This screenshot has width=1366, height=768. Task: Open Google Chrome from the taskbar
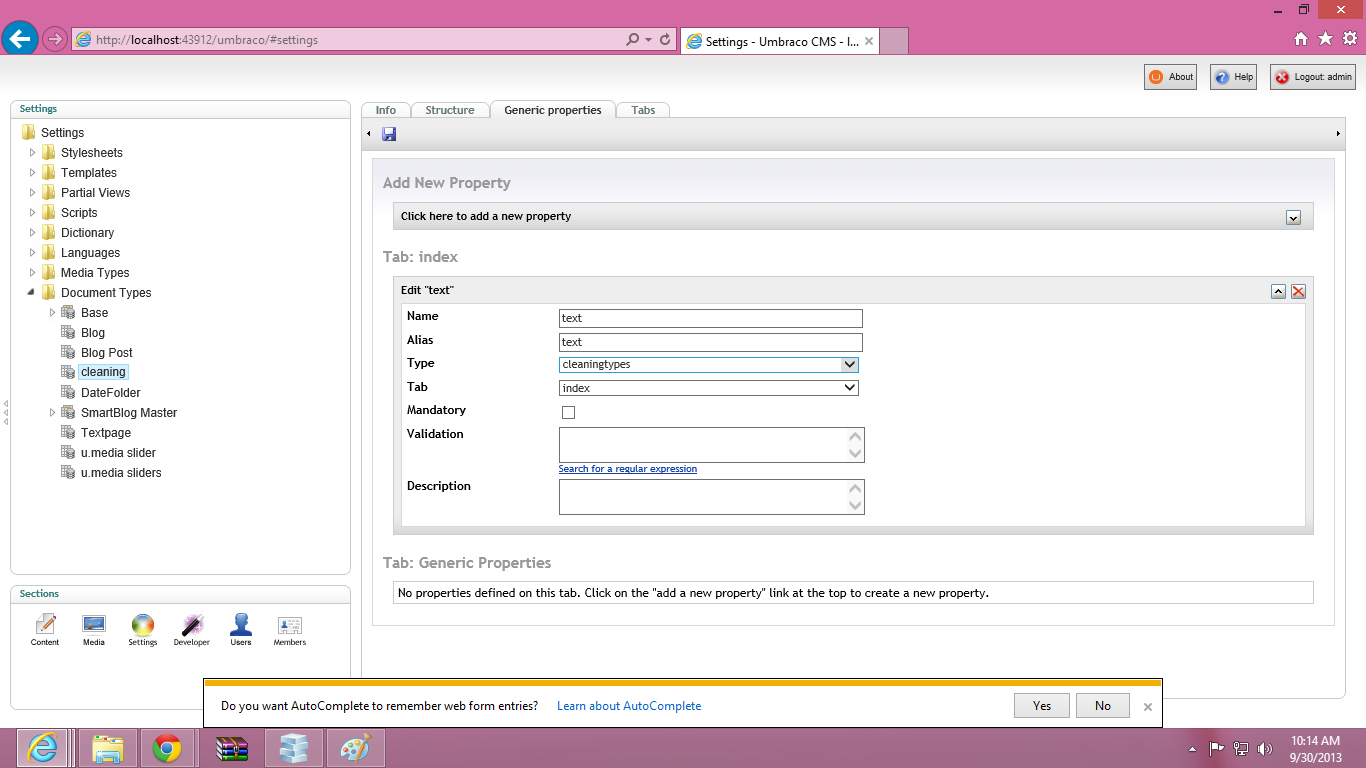[x=167, y=748]
